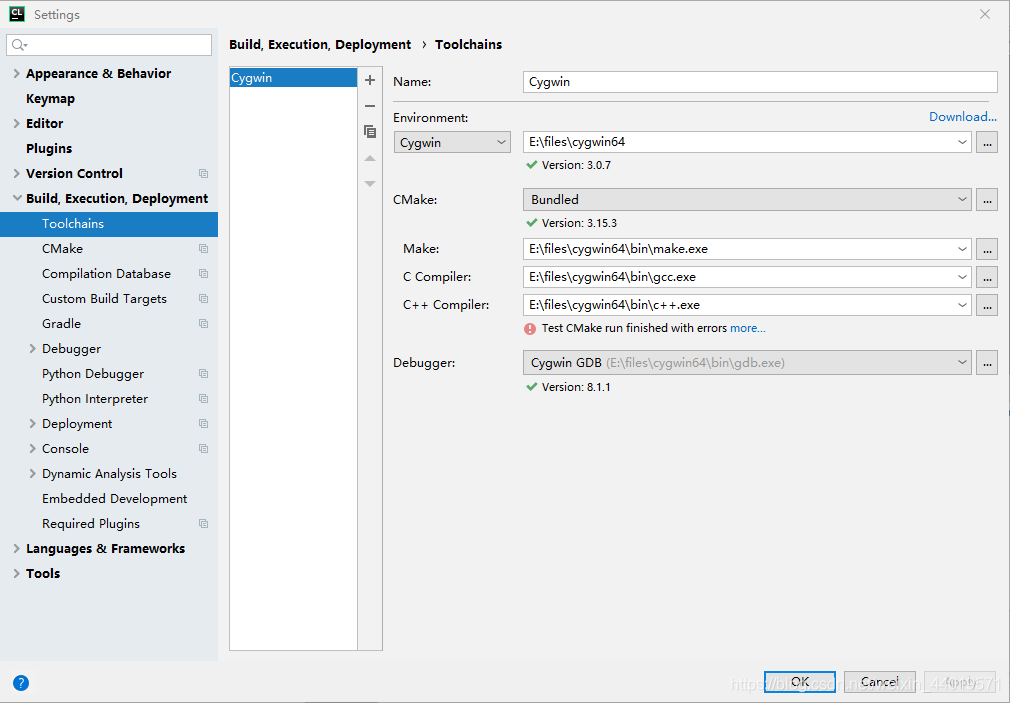Open the help question mark icon
The width and height of the screenshot is (1010, 703).
21,683
